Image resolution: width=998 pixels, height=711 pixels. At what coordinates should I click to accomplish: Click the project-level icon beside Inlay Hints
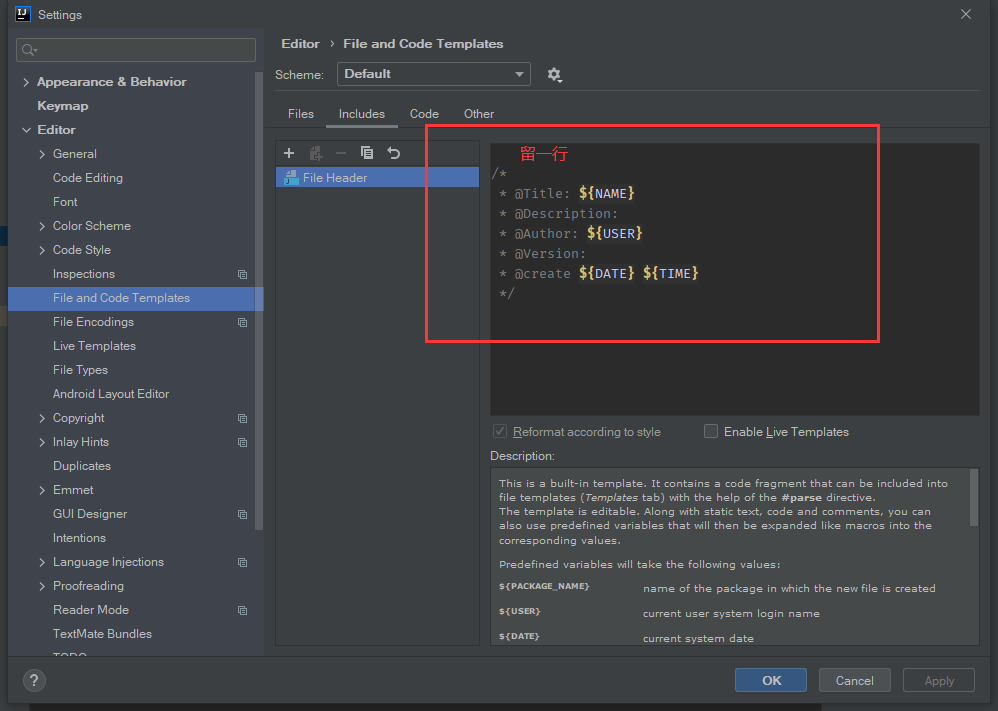pos(242,442)
